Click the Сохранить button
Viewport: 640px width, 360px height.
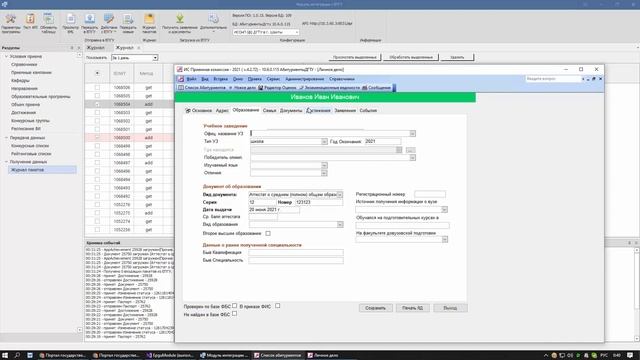[x=376, y=308]
